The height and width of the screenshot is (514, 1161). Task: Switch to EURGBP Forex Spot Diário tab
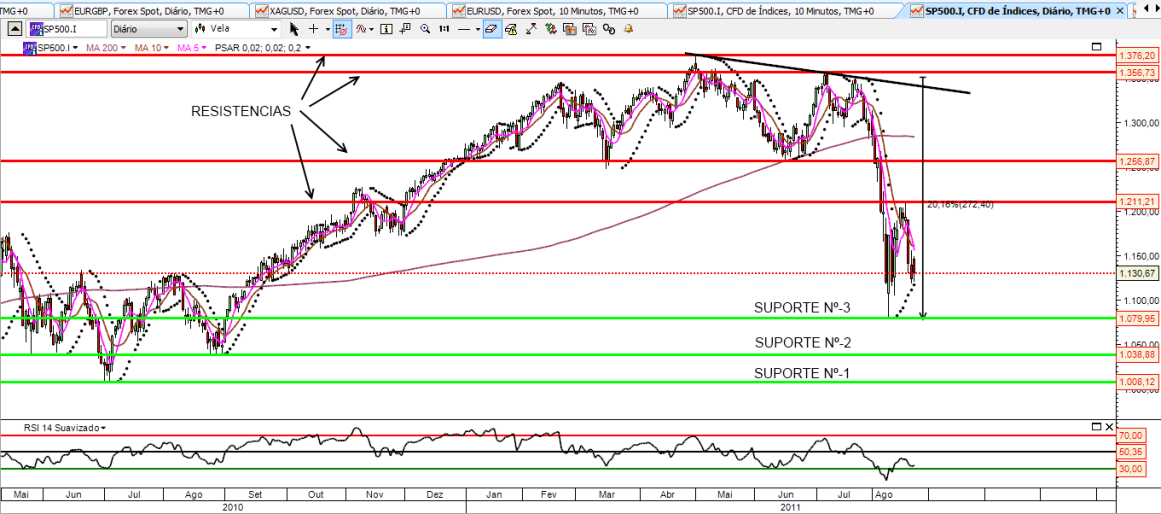pyautogui.click(x=152, y=10)
